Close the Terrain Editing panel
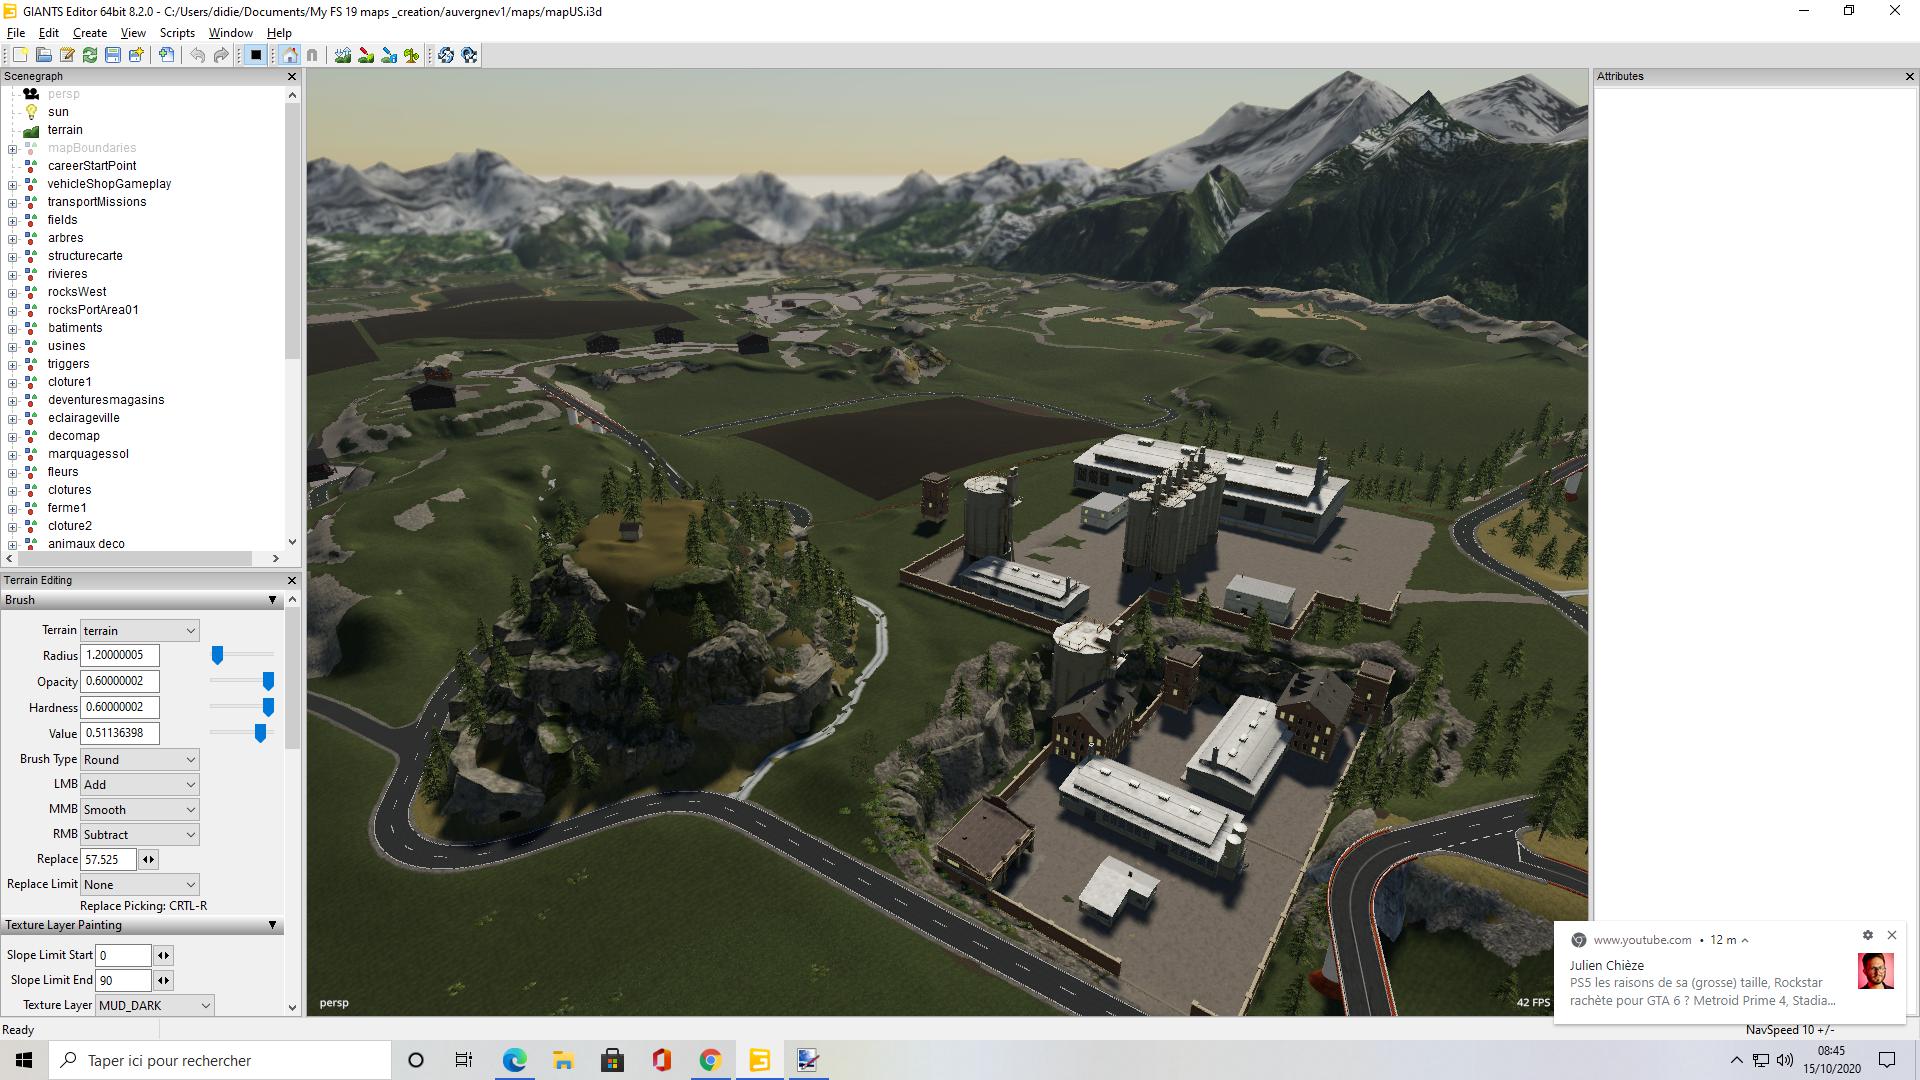This screenshot has height=1080, width=1920. click(292, 580)
